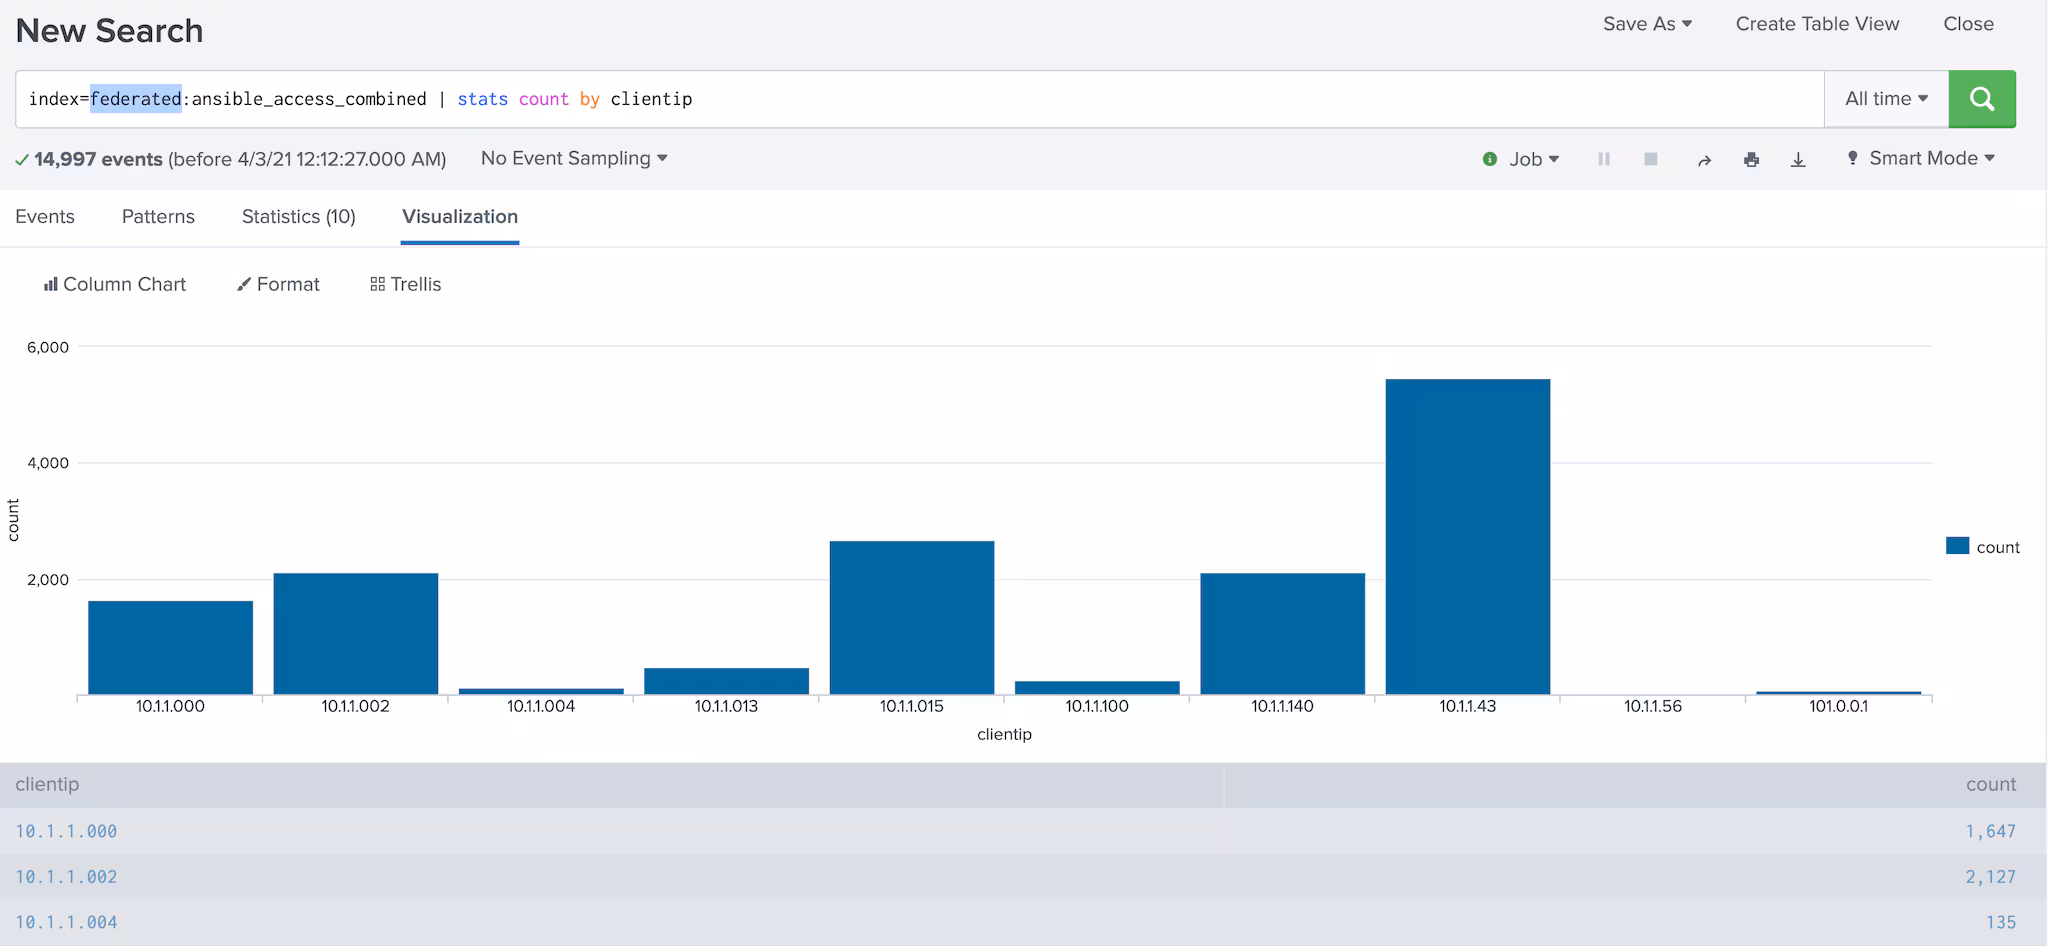Switch to the Events tab
Viewport: 2048px width, 946px height.
45,217
